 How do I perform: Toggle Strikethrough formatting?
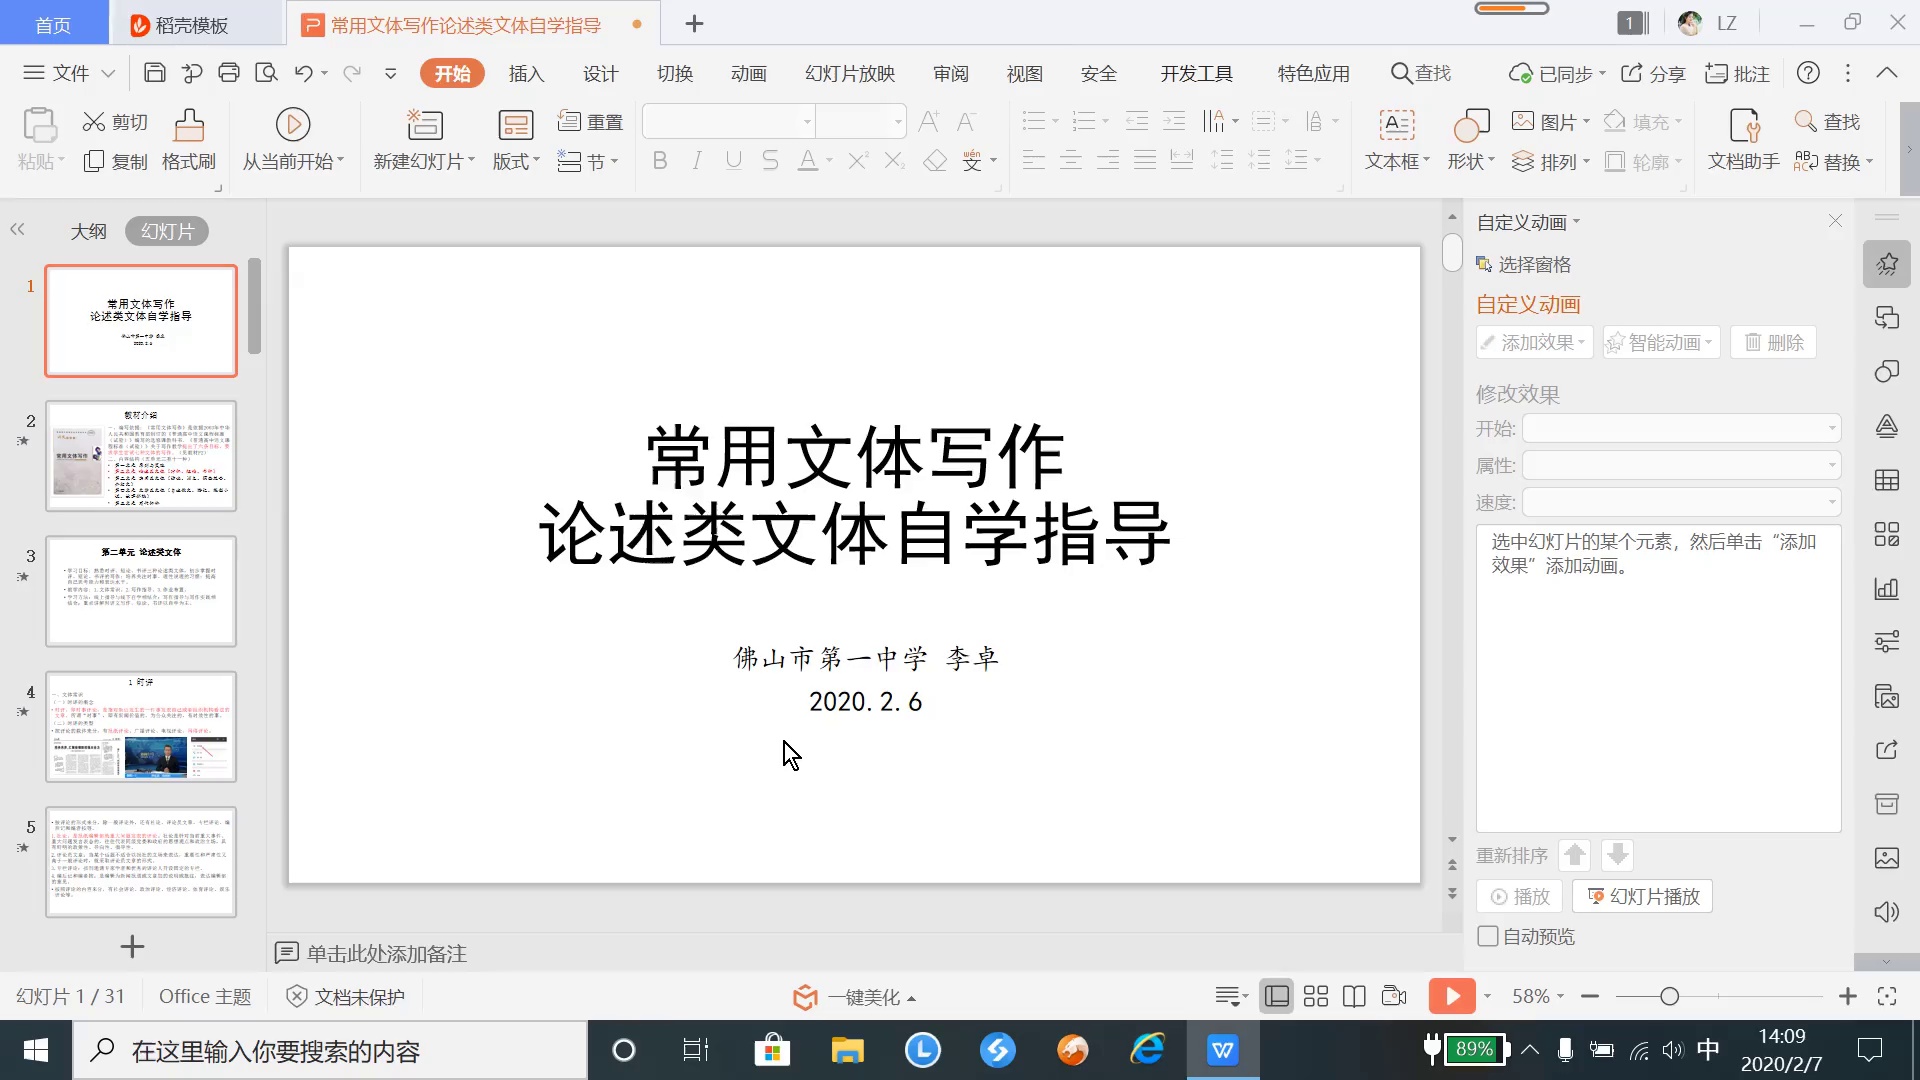(x=770, y=160)
